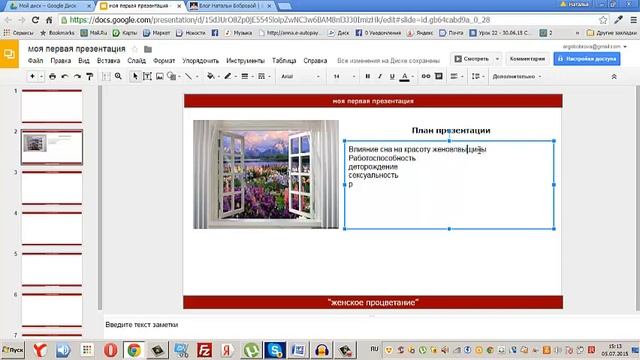
Task: Open the new slide layout dropdown arrow
Action: tap(41, 76)
